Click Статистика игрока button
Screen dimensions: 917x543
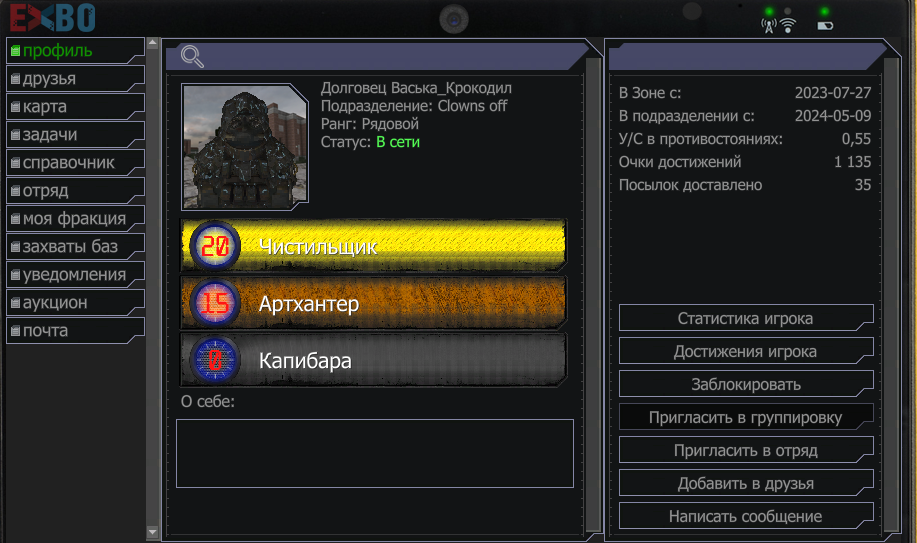point(746,318)
